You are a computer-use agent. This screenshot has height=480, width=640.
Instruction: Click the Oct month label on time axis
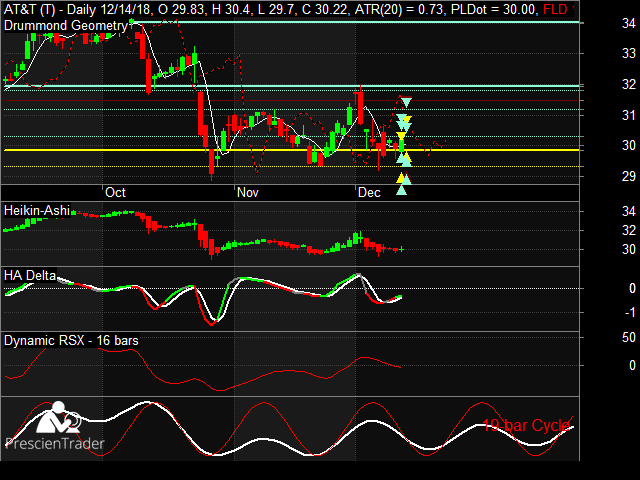point(115,193)
